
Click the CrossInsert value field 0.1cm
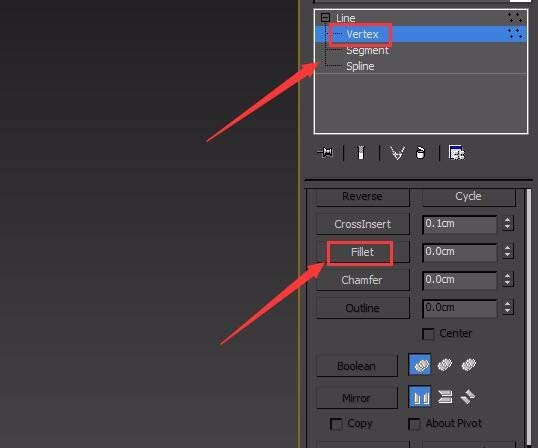coord(459,224)
